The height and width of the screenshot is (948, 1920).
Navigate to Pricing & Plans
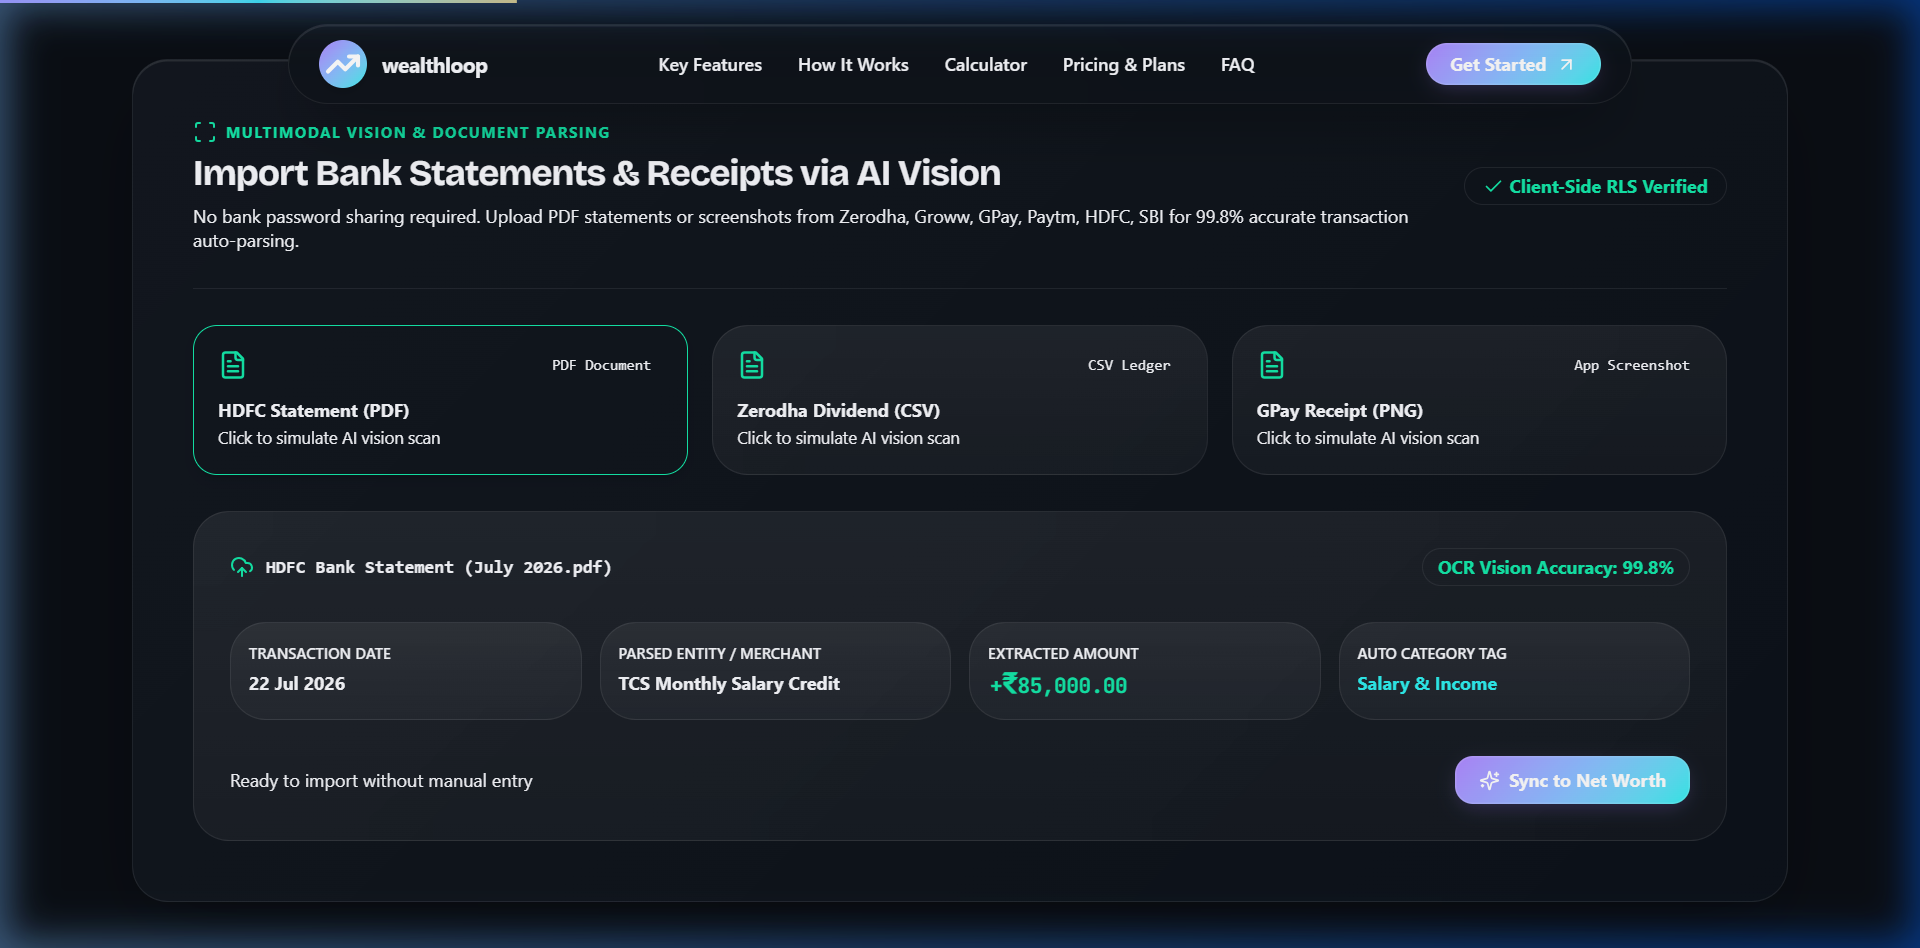[x=1123, y=65]
